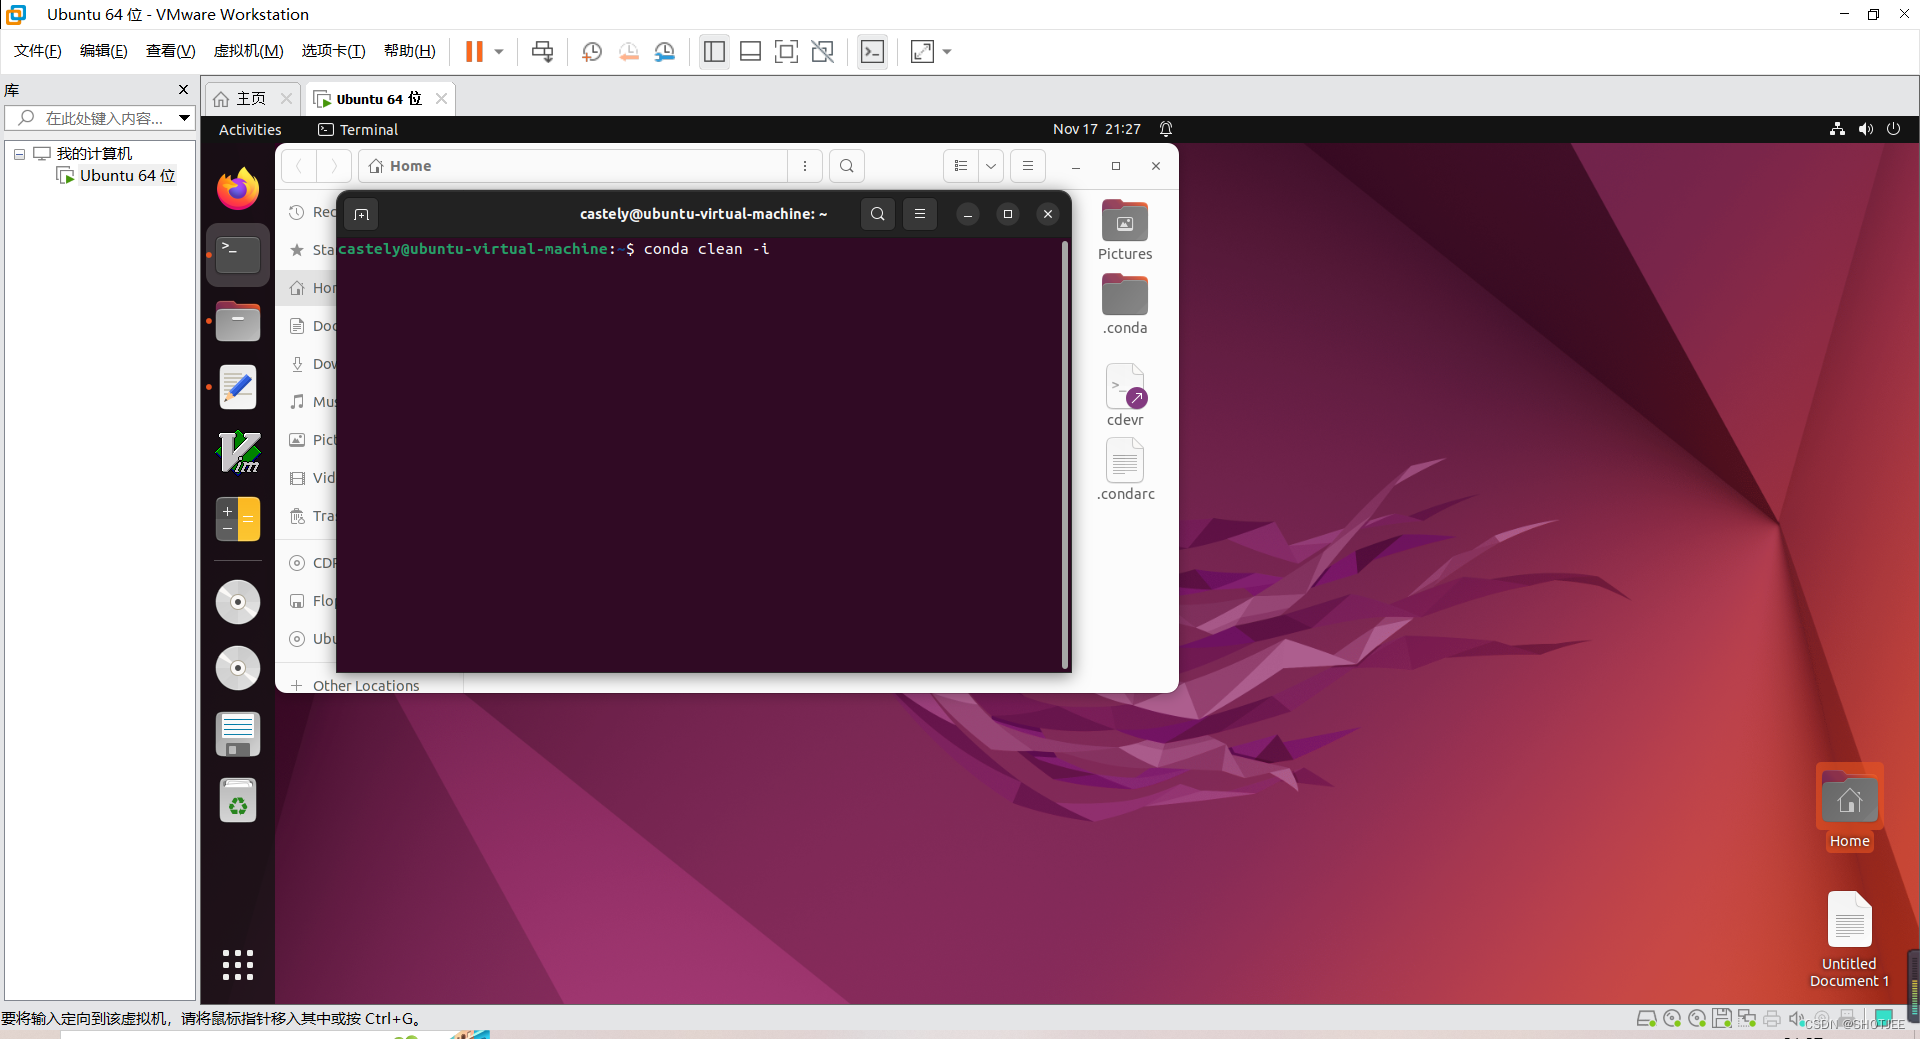Open the snapshot manager
Viewport: 1920px width, 1039px height.
coord(665,51)
